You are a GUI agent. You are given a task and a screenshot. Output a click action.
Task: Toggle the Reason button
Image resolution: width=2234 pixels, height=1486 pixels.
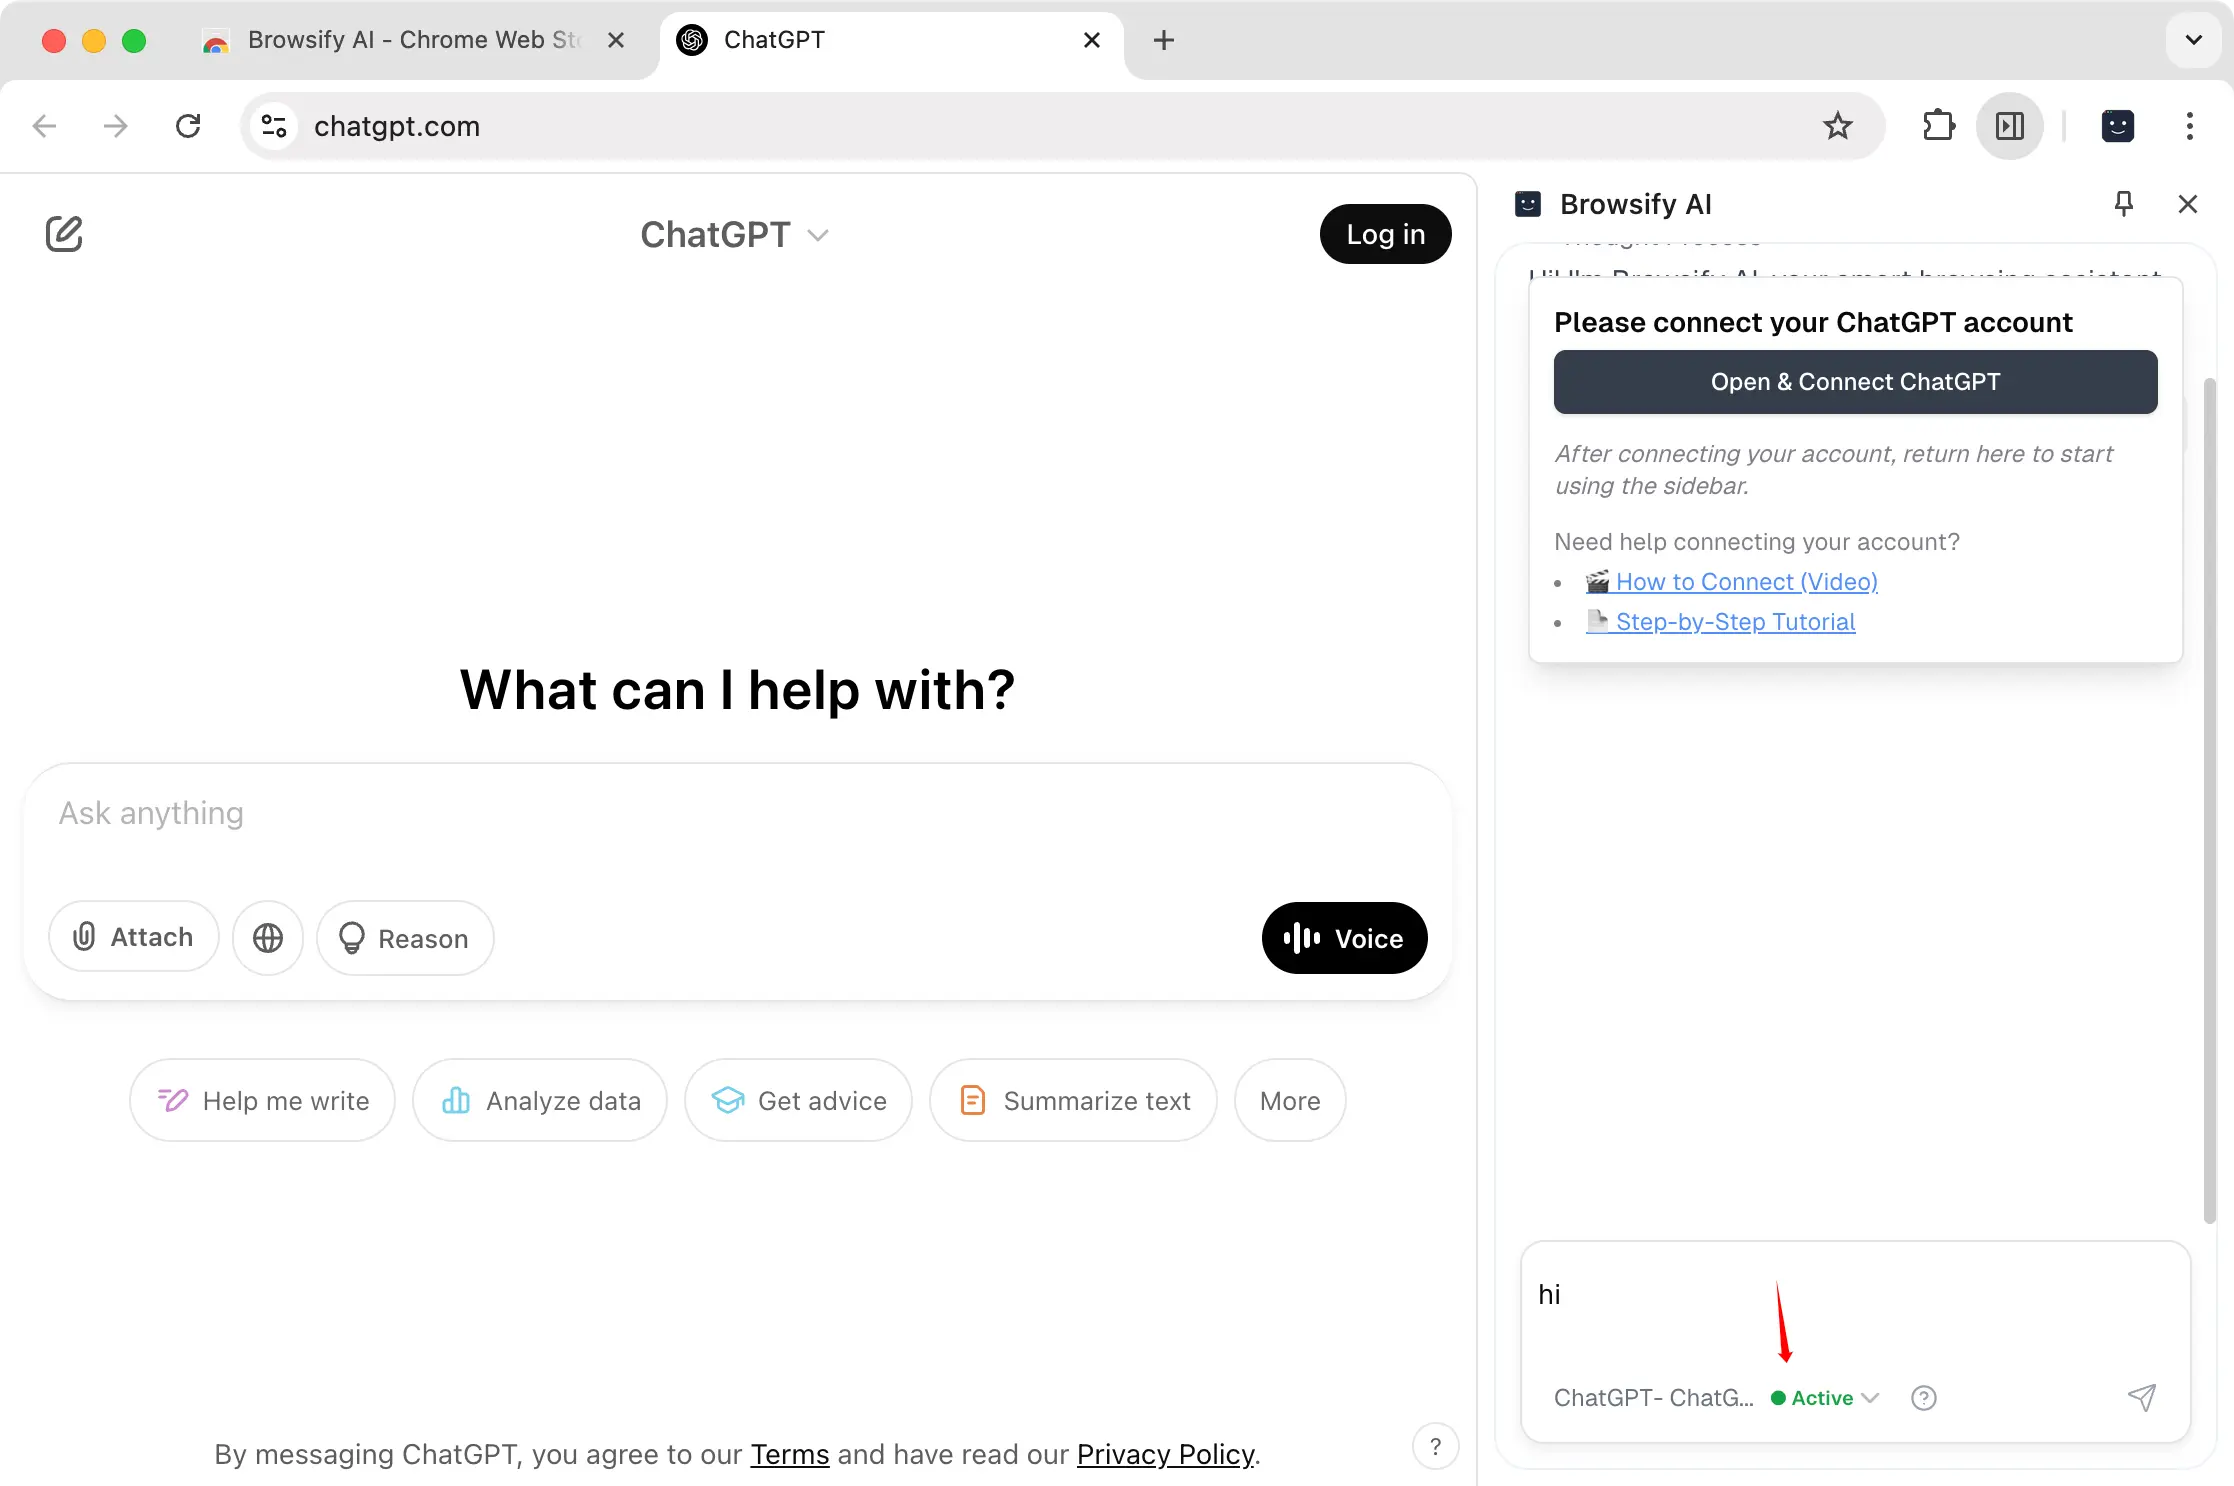(405, 938)
